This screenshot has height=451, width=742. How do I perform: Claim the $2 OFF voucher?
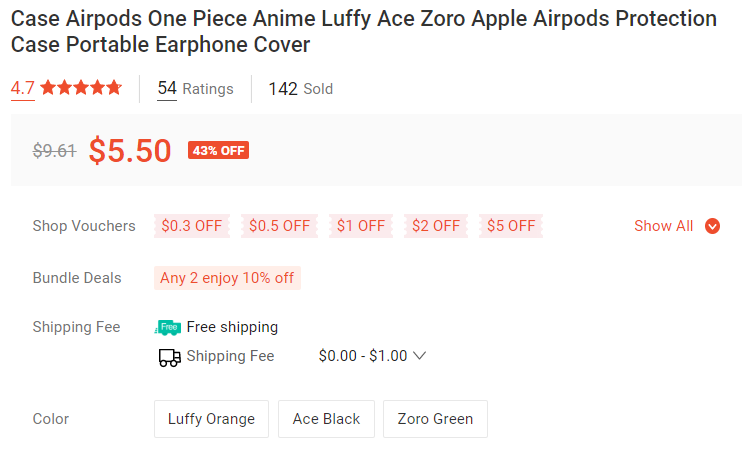436,226
